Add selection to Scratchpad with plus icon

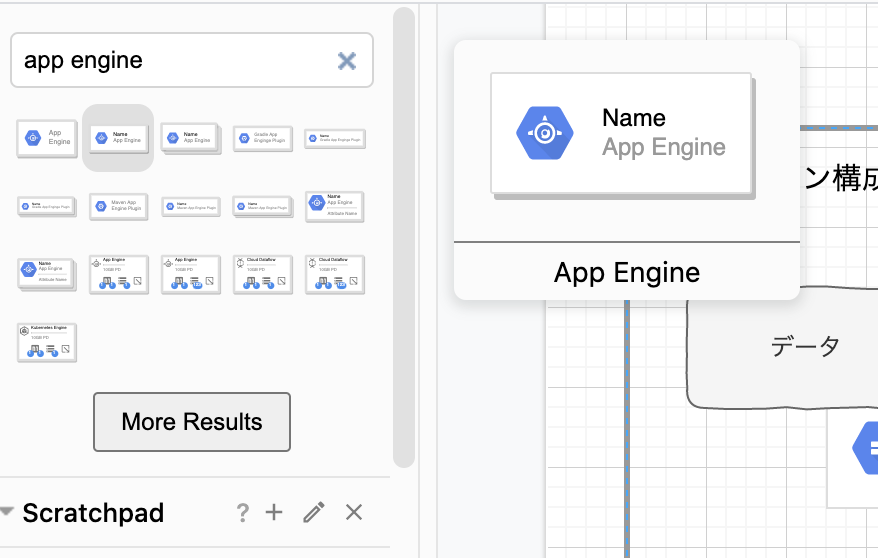pos(274,512)
